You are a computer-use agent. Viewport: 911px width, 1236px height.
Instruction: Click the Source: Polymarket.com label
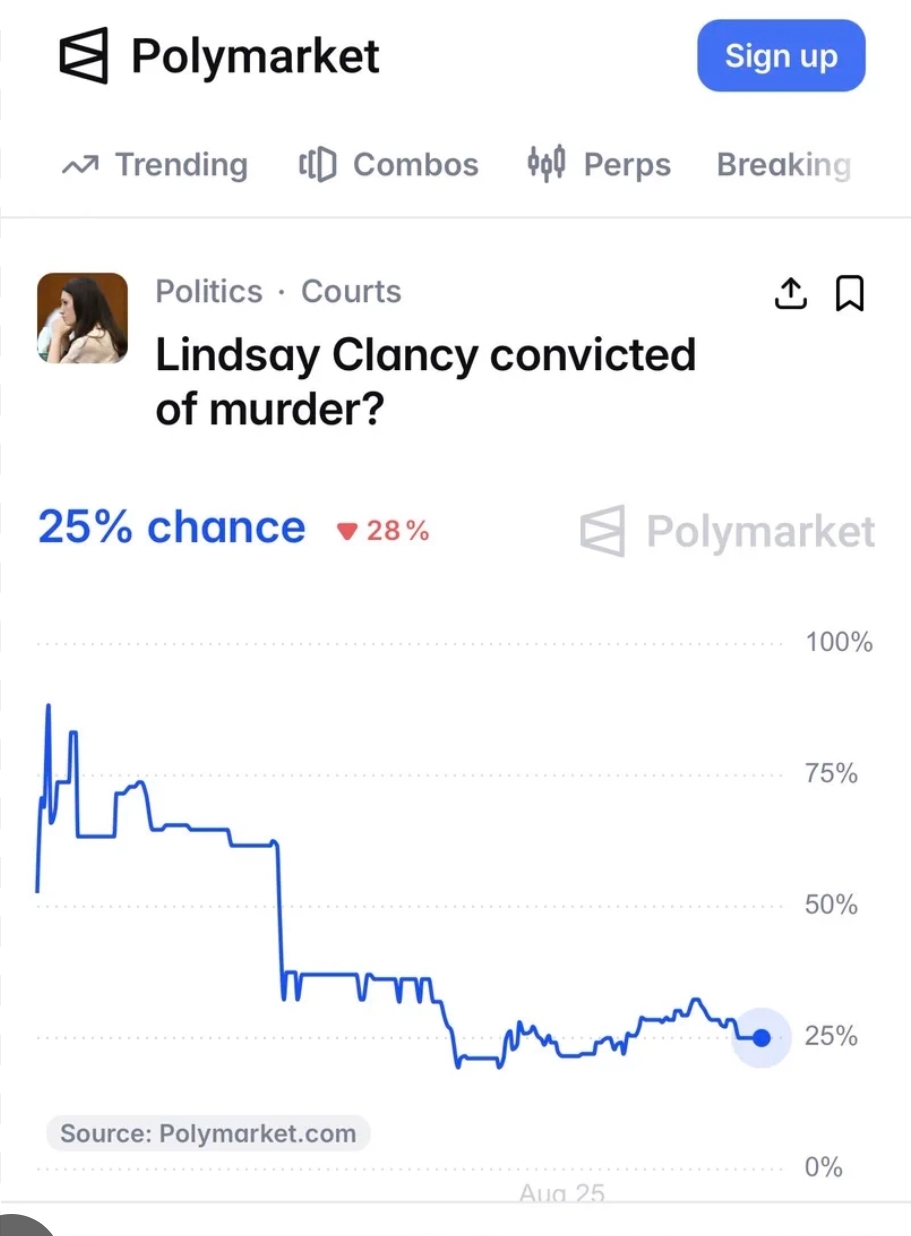(208, 1134)
